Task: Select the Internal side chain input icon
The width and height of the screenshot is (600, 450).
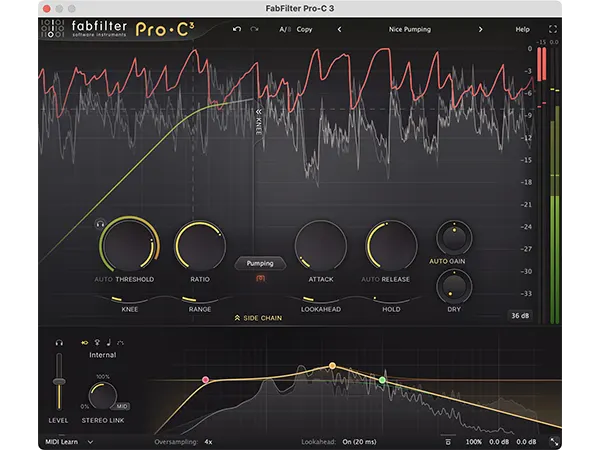Action: (x=85, y=342)
